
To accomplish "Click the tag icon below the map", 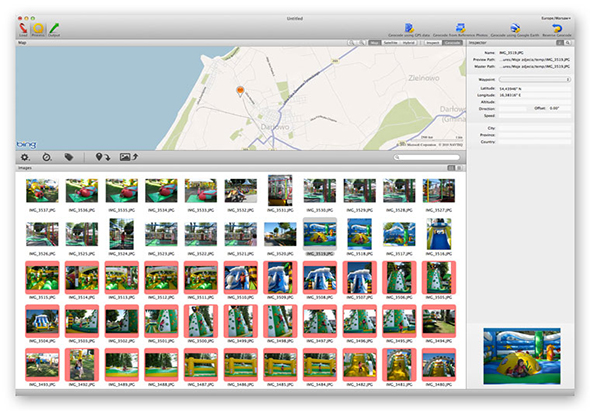I will click(x=68, y=157).
